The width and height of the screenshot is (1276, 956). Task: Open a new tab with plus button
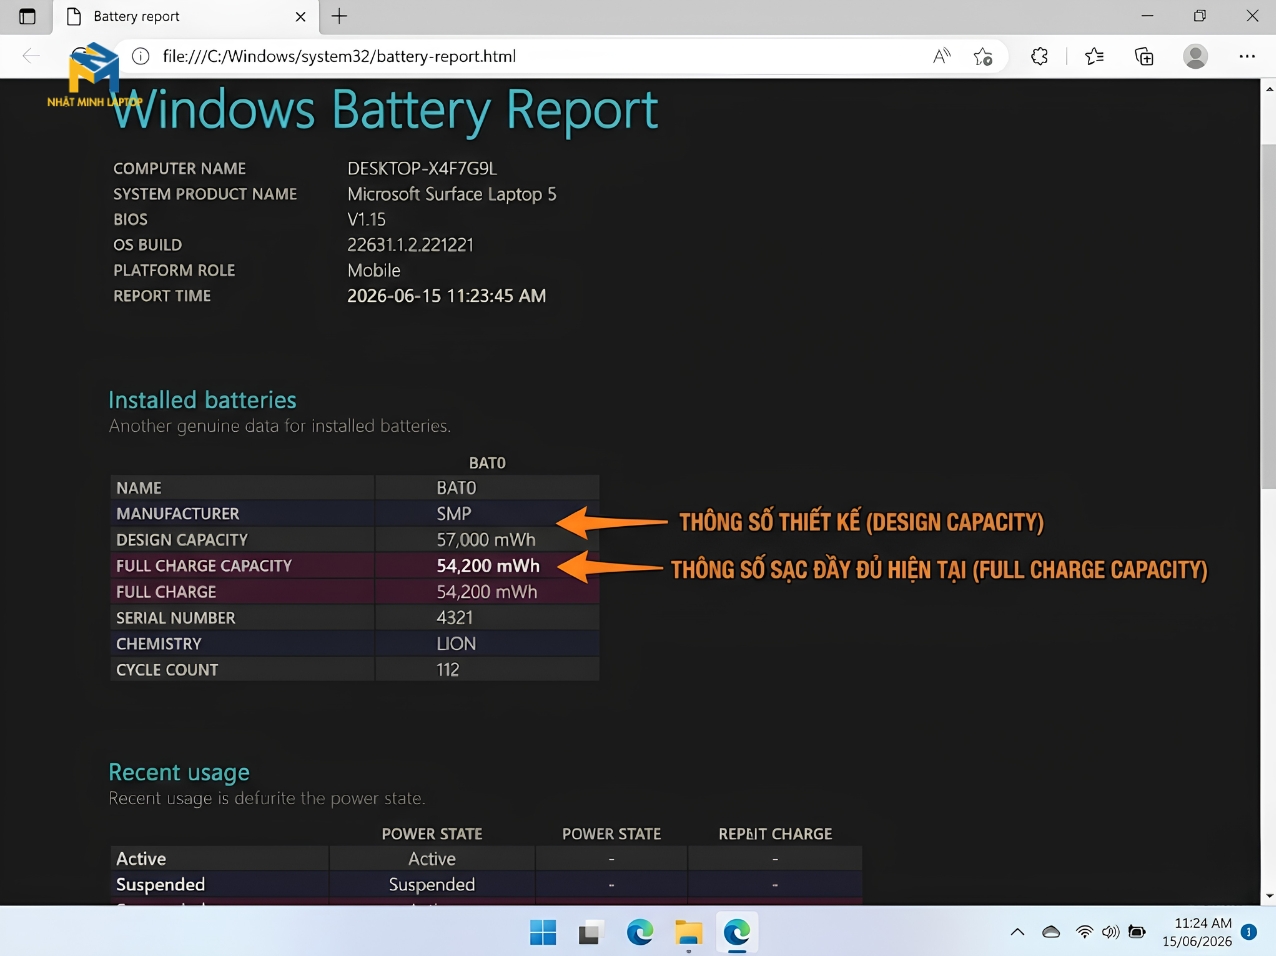[339, 16]
